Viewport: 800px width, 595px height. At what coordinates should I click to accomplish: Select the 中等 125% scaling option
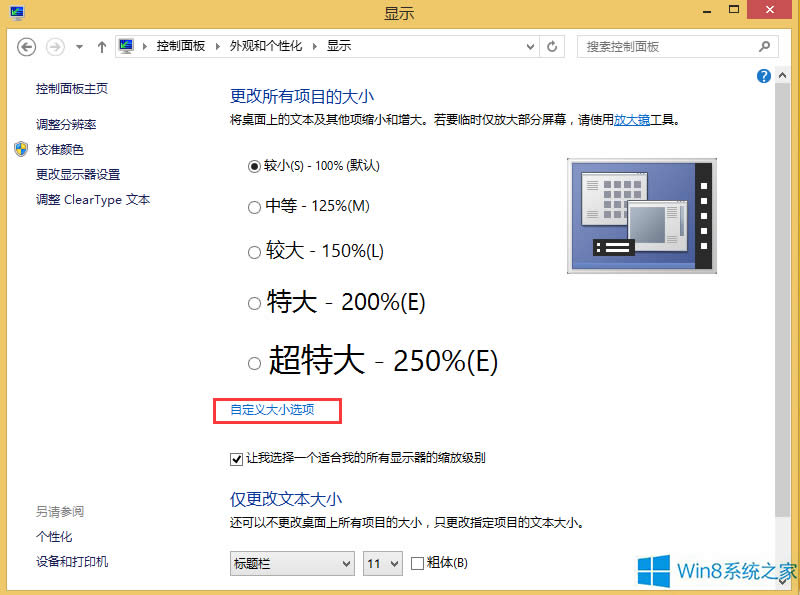[x=255, y=209]
